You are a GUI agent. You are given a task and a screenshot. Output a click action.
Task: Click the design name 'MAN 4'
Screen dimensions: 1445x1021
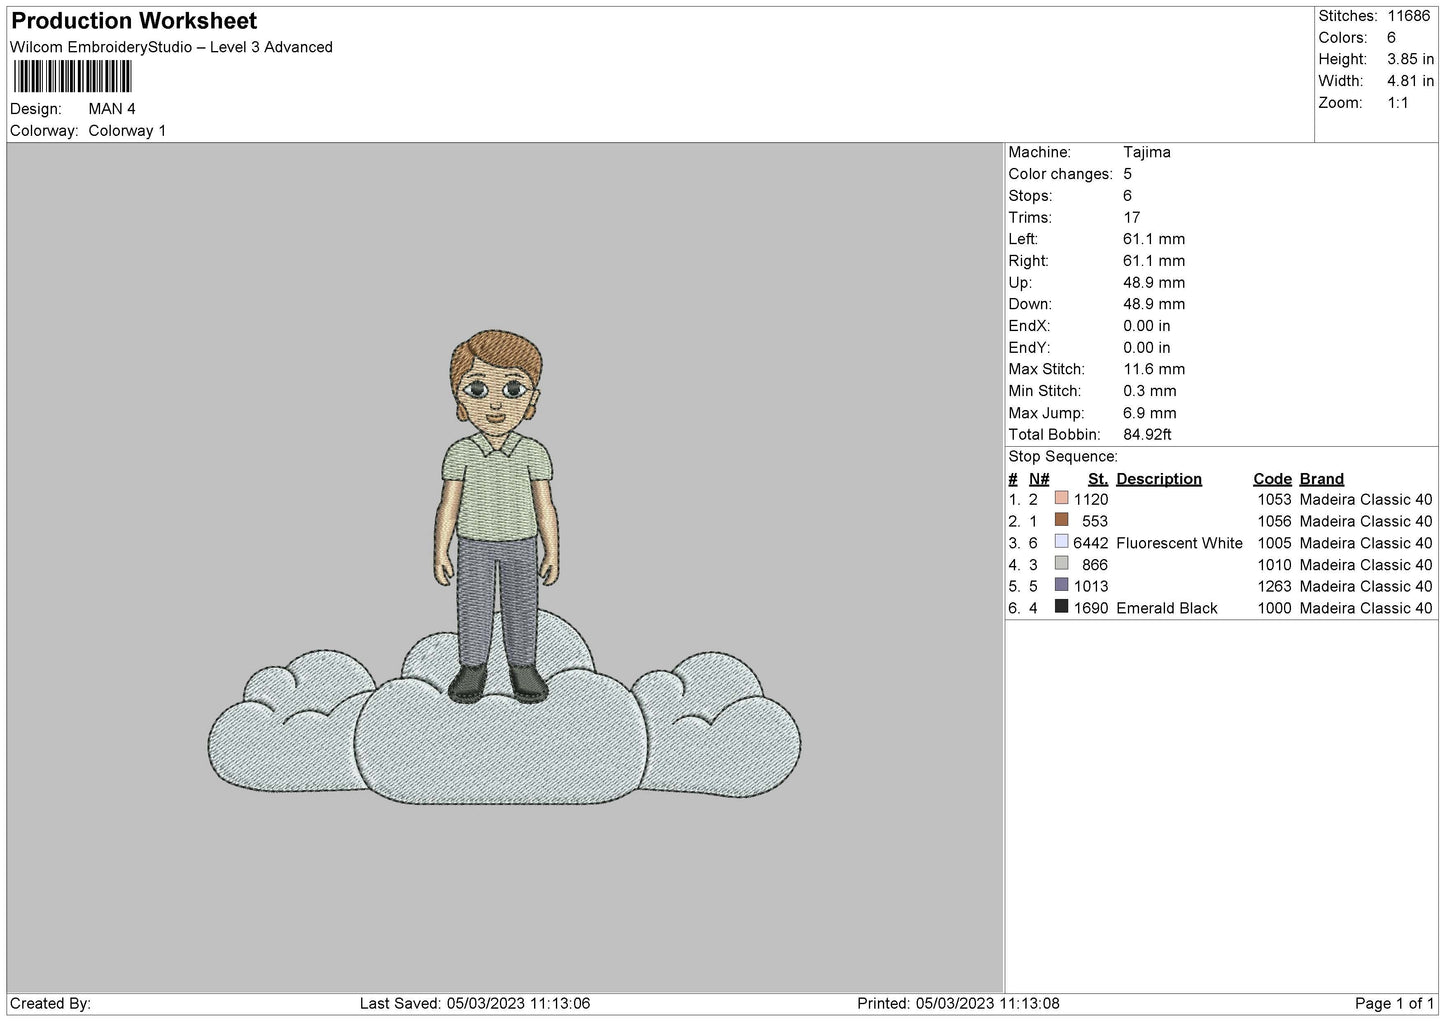click(x=112, y=109)
